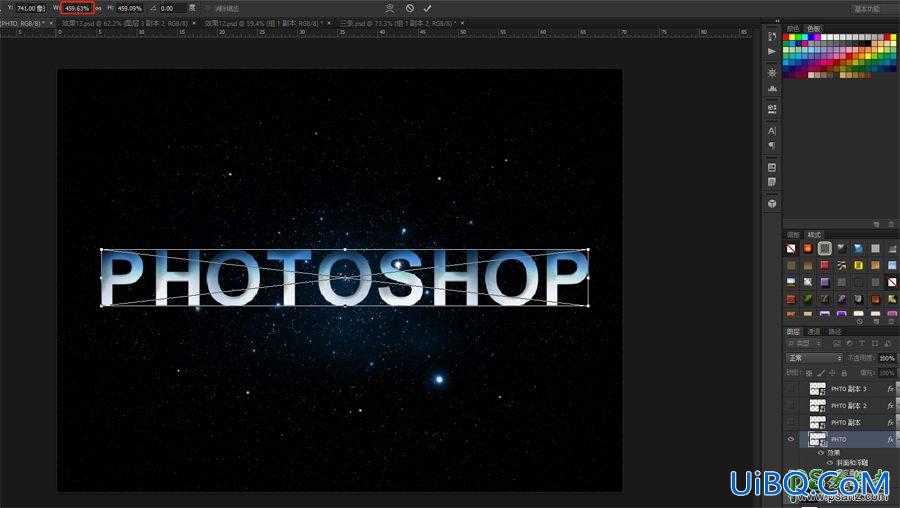
Task: Toggle lock image pixels brush icon
Action: coord(821,373)
